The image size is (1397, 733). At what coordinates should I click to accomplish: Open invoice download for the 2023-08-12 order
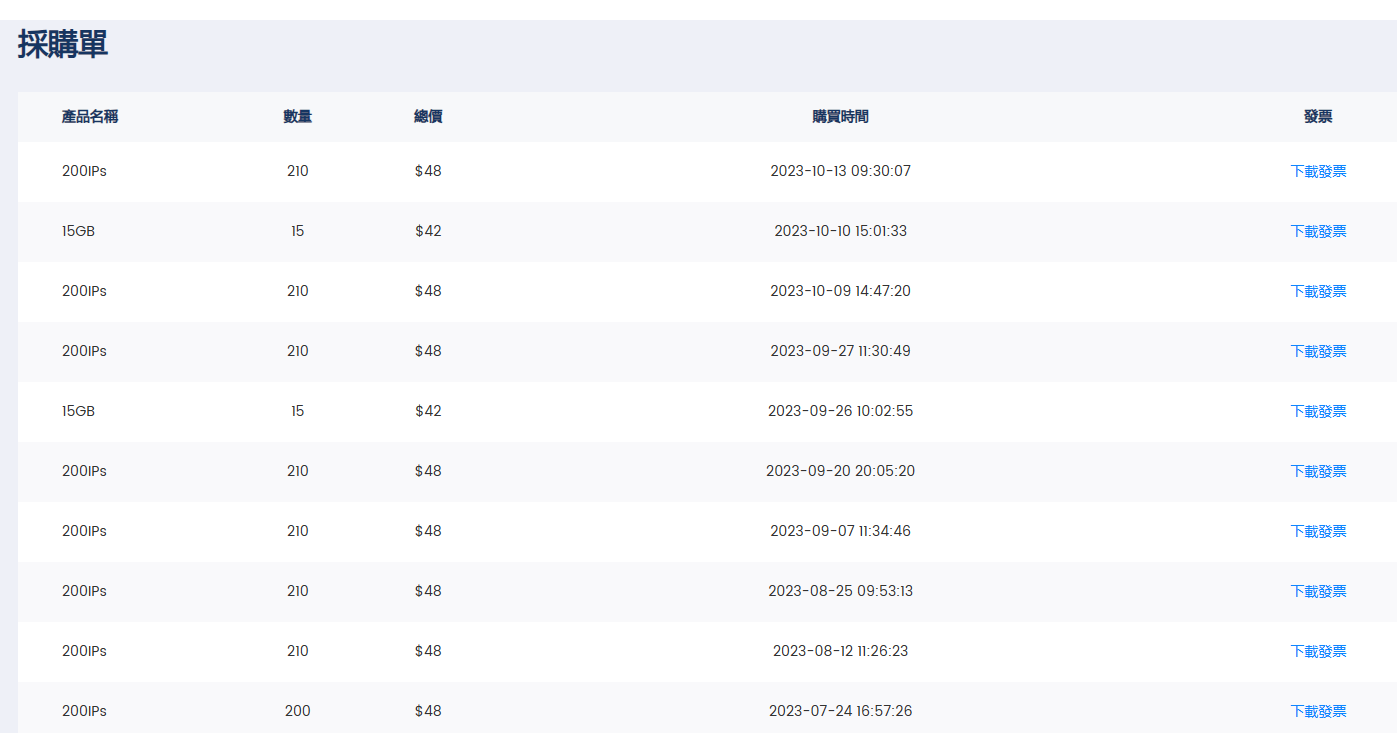1317,651
